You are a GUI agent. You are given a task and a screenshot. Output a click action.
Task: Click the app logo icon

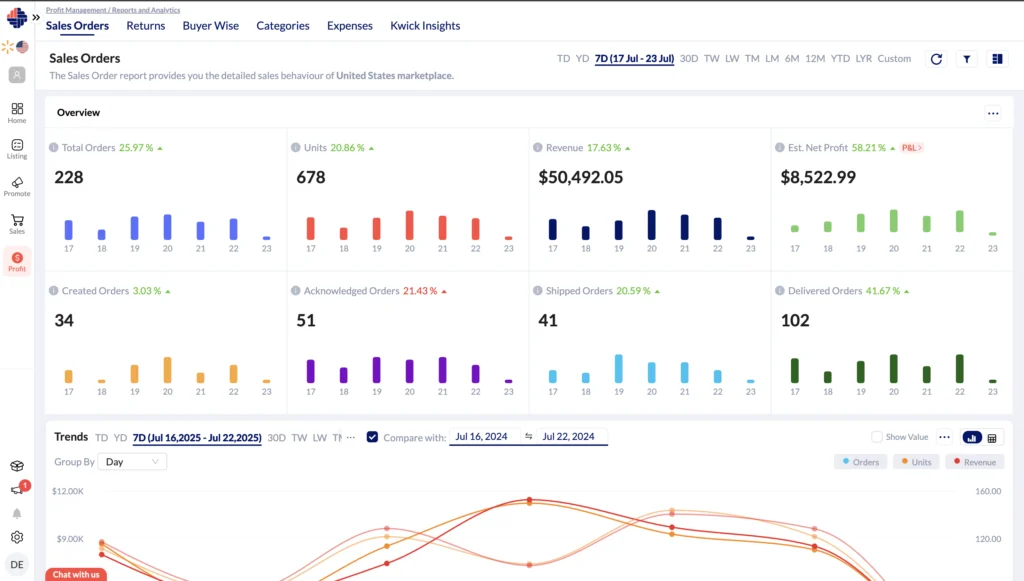[16, 18]
